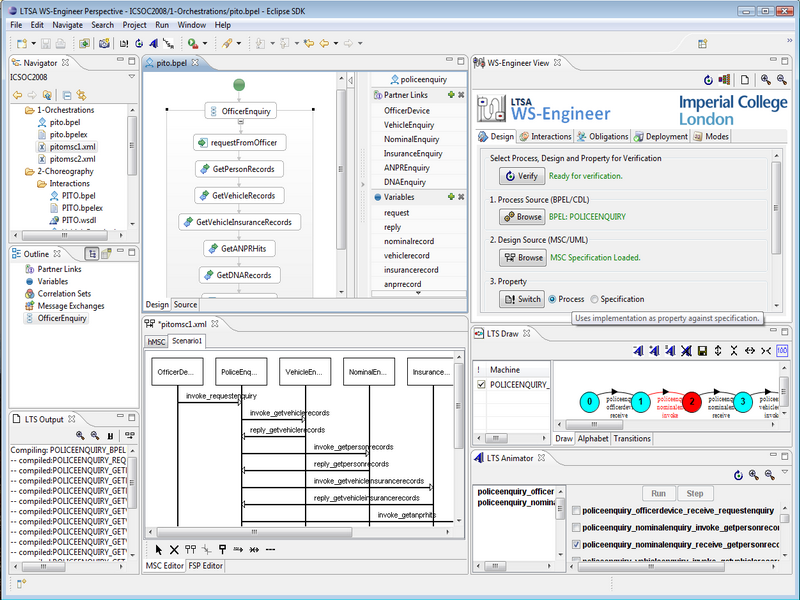Click the Step button in LTS Animator
Image resolution: width=800 pixels, height=600 pixels.
[x=694, y=493]
